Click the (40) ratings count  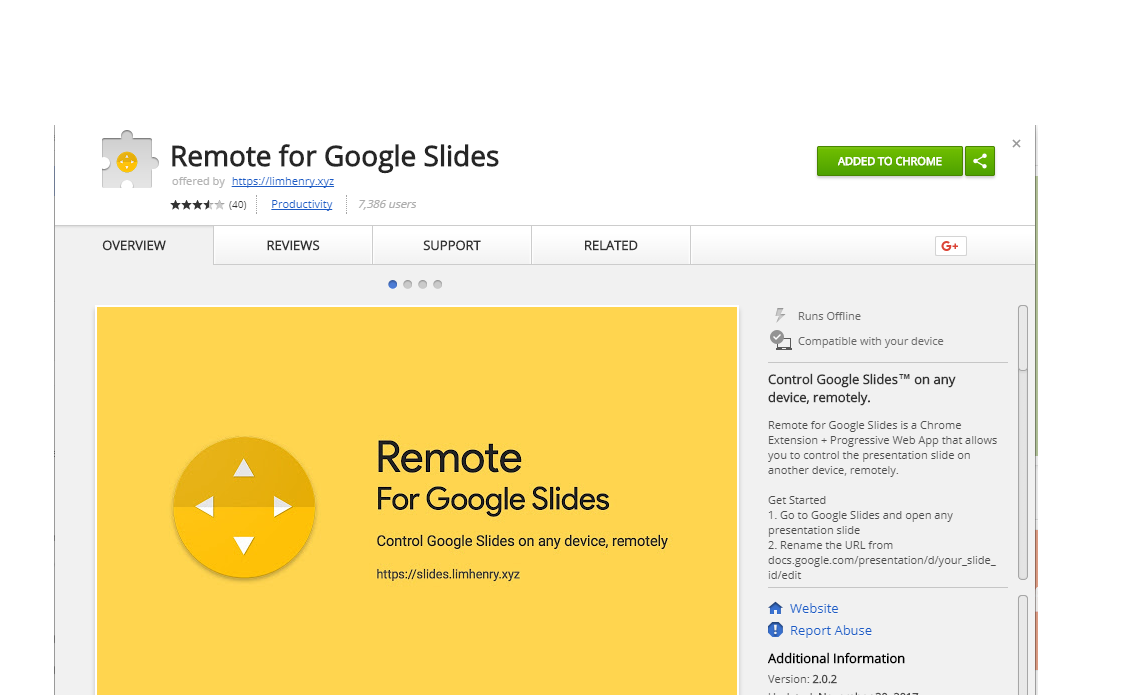tap(238, 205)
